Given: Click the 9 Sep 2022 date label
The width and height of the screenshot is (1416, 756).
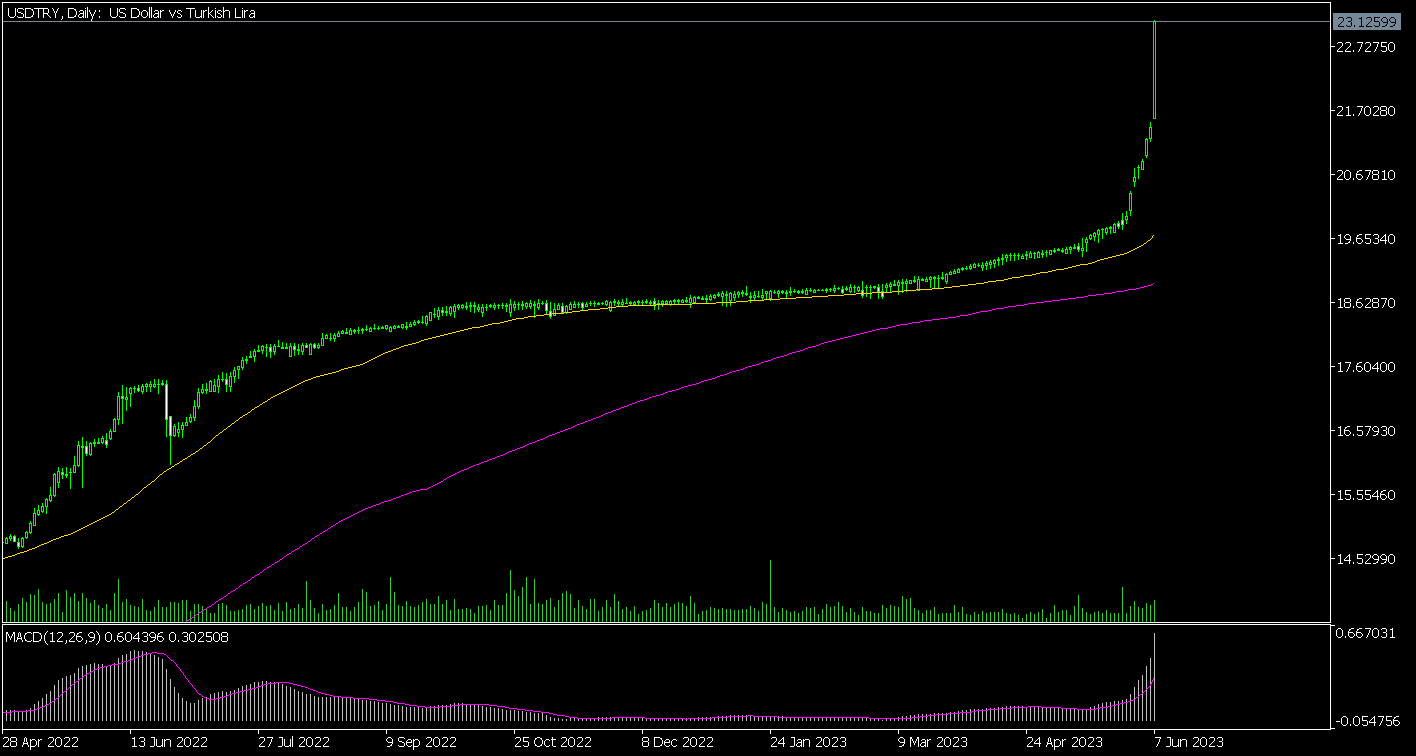Looking at the screenshot, I should point(422,743).
